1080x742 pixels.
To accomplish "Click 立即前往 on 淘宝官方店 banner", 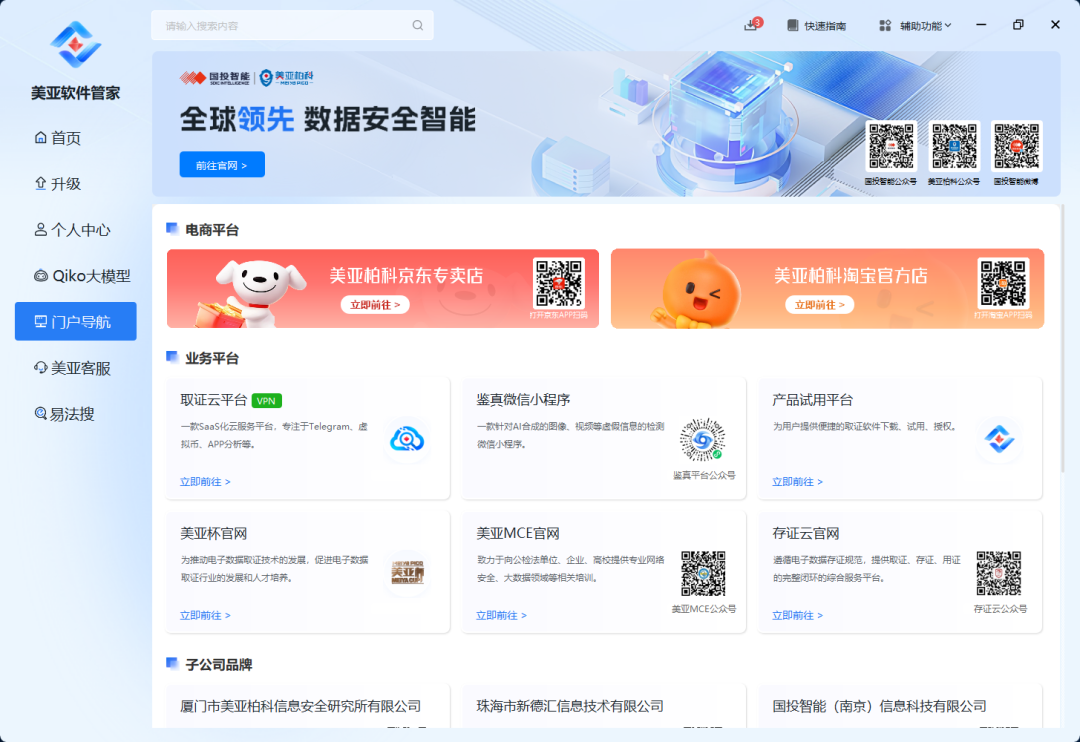I will pyautogui.click(x=820, y=305).
